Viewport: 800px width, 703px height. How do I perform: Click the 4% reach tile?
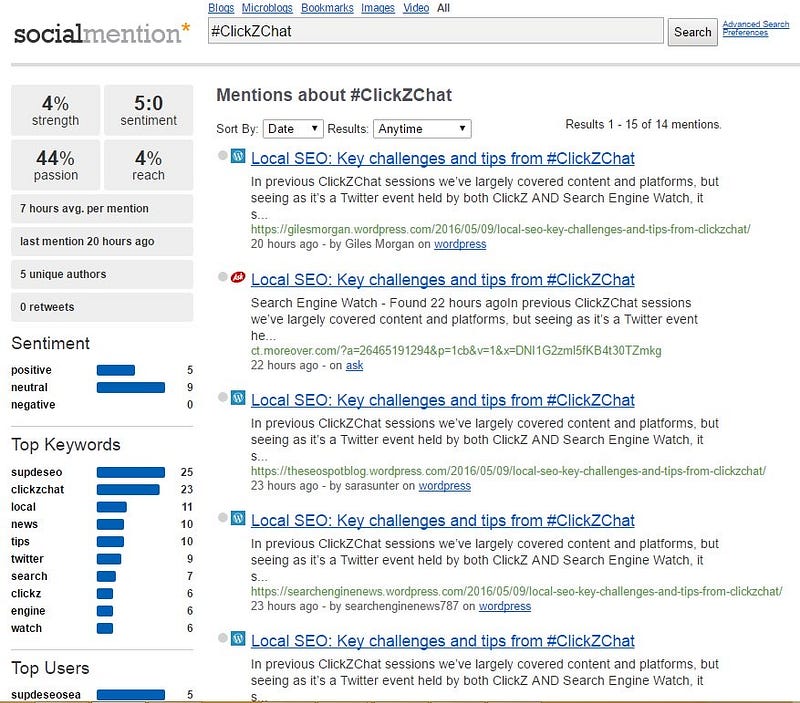click(x=148, y=165)
